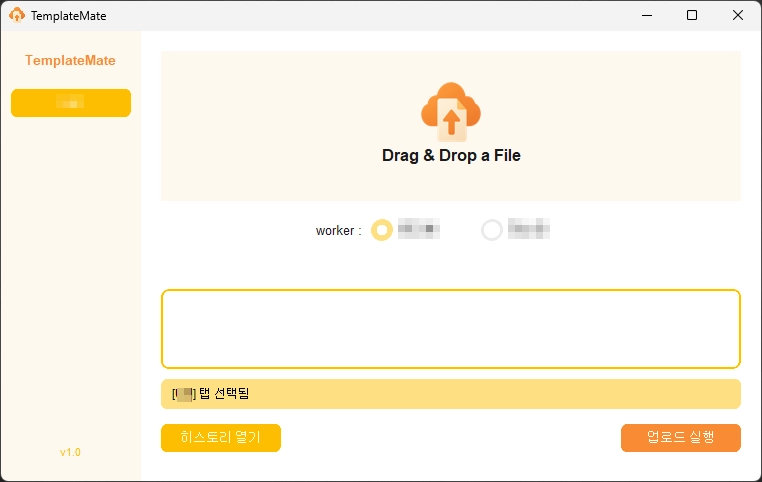Open the yellow sidebar tab
762x482 pixels.
(71, 103)
